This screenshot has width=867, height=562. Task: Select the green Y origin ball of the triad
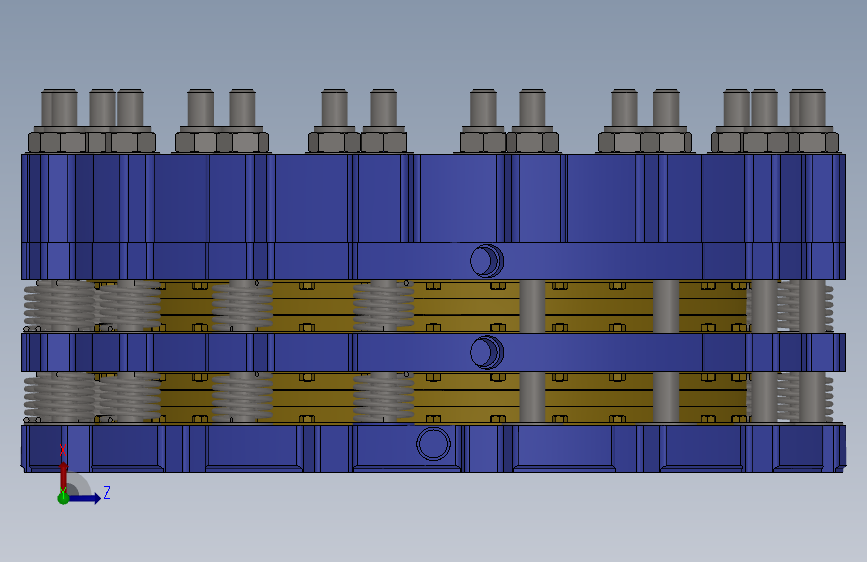(63, 498)
